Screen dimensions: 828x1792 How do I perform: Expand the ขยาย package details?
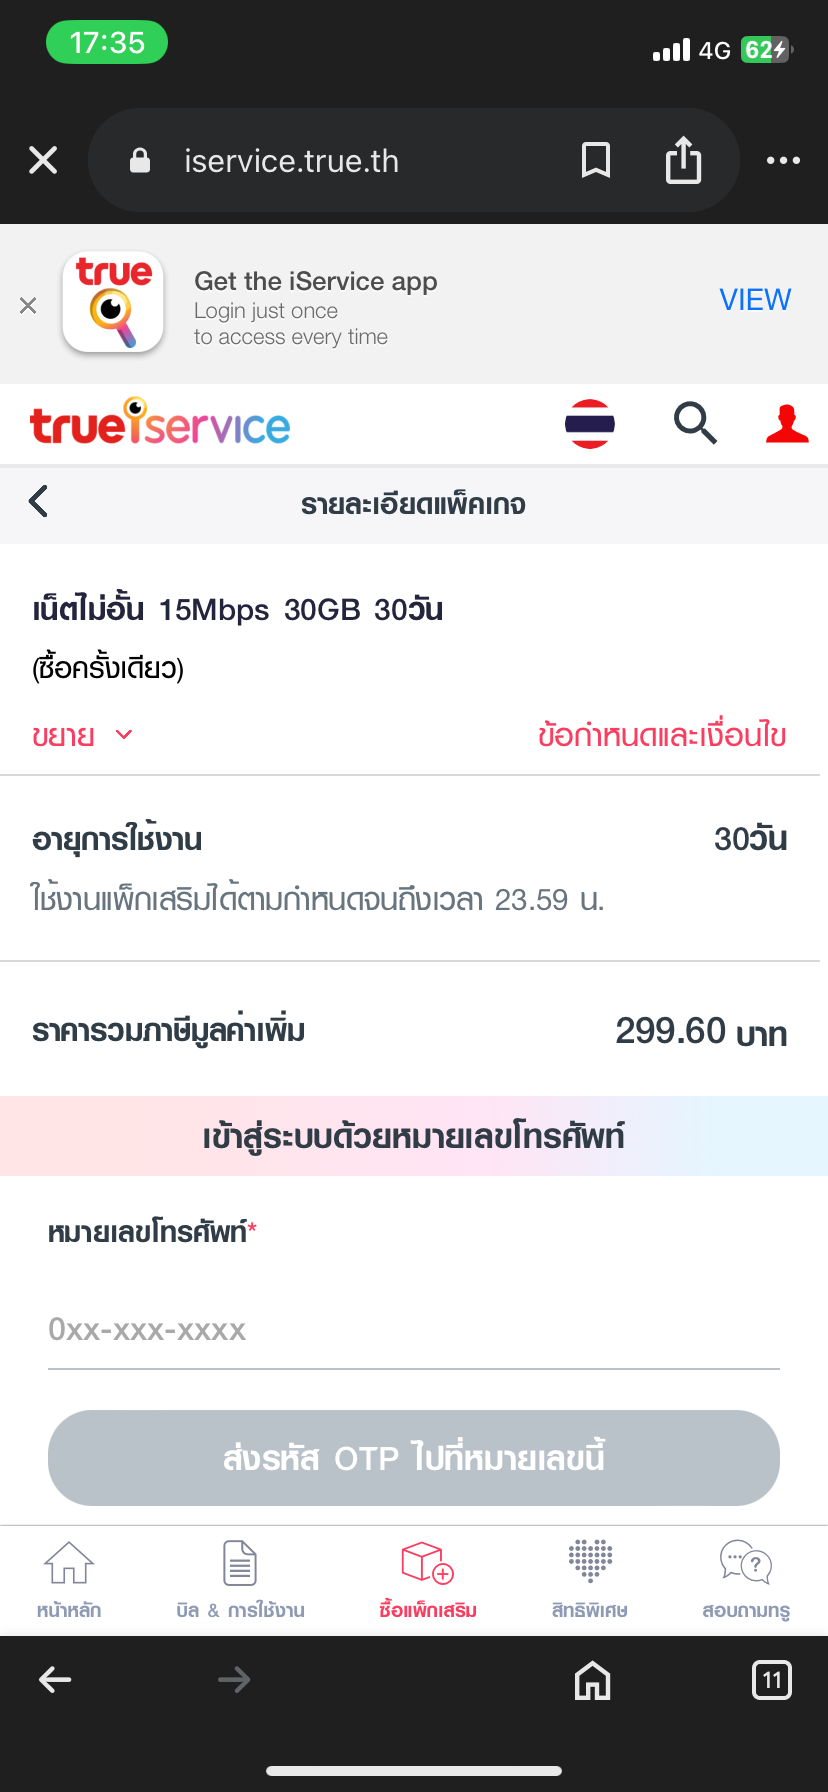82,736
